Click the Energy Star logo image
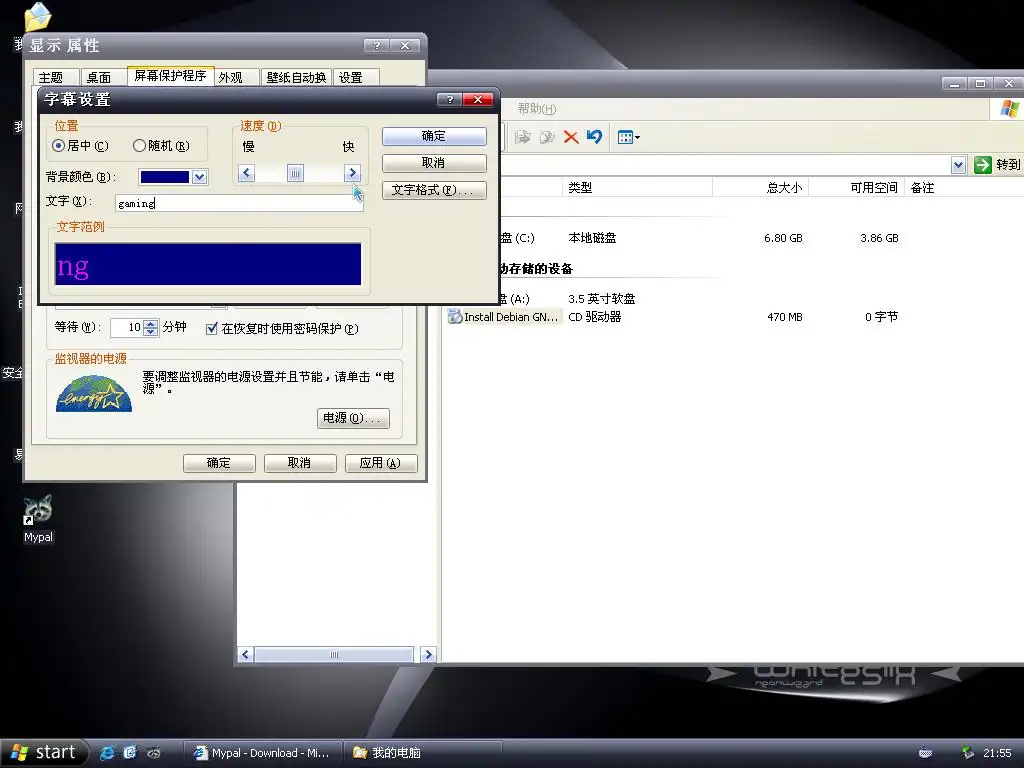Screen dimensions: 1024x768 coord(94,393)
